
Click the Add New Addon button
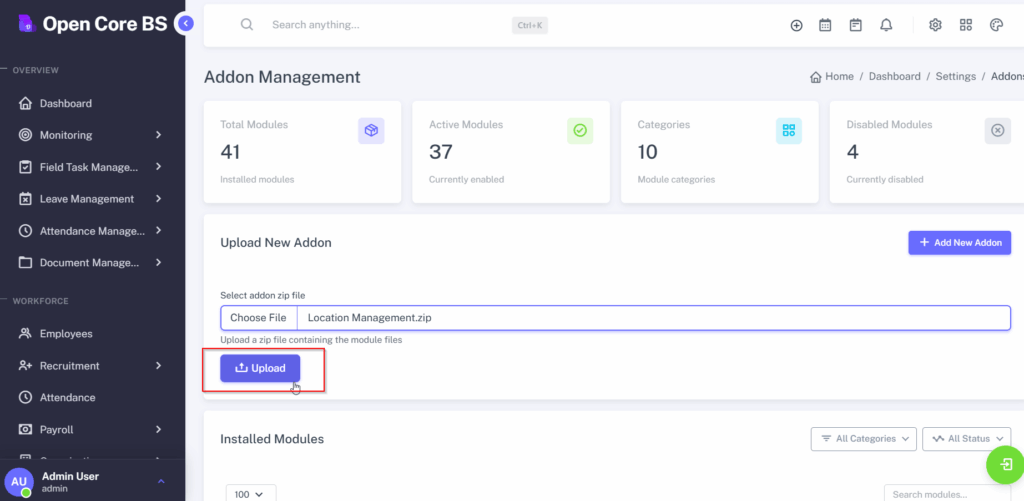pos(959,243)
